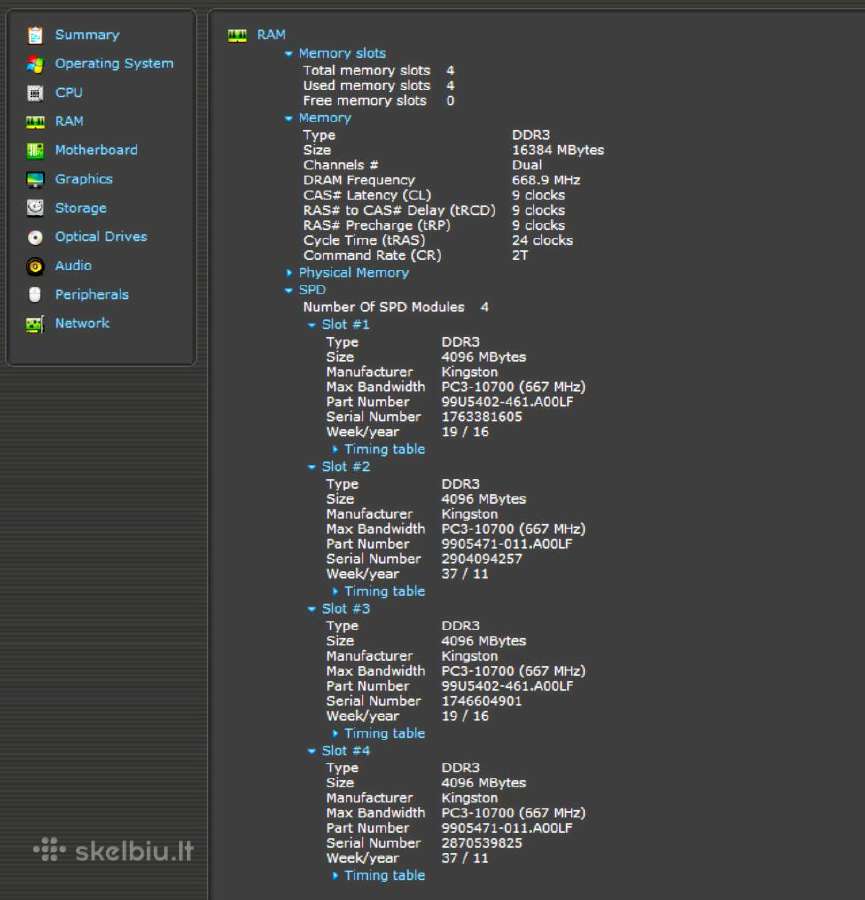Open the Peripherals section

point(92,294)
